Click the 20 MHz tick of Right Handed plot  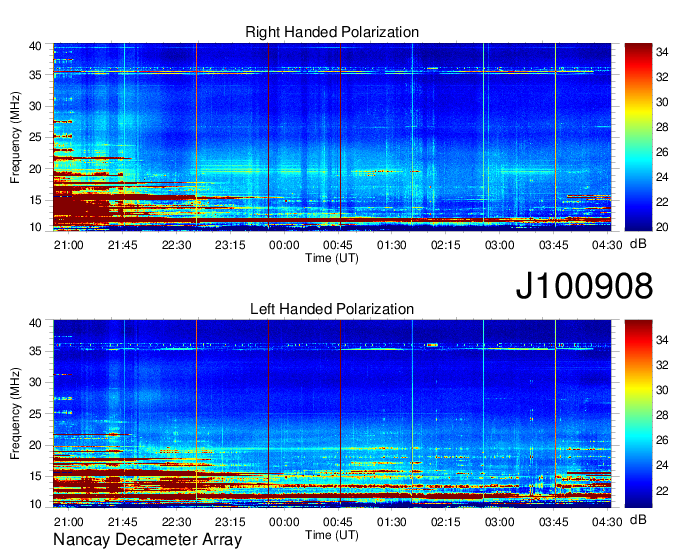tap(35, 169)
